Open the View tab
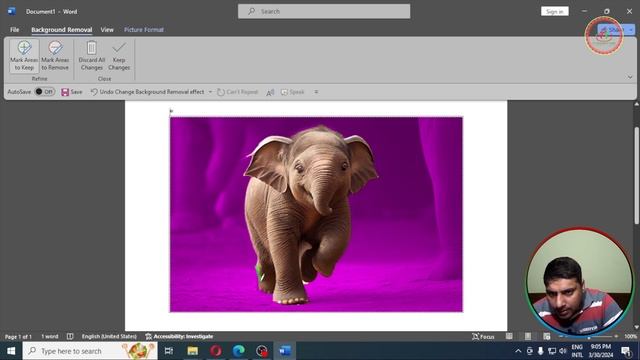640x360 pixels. [107, 29]
